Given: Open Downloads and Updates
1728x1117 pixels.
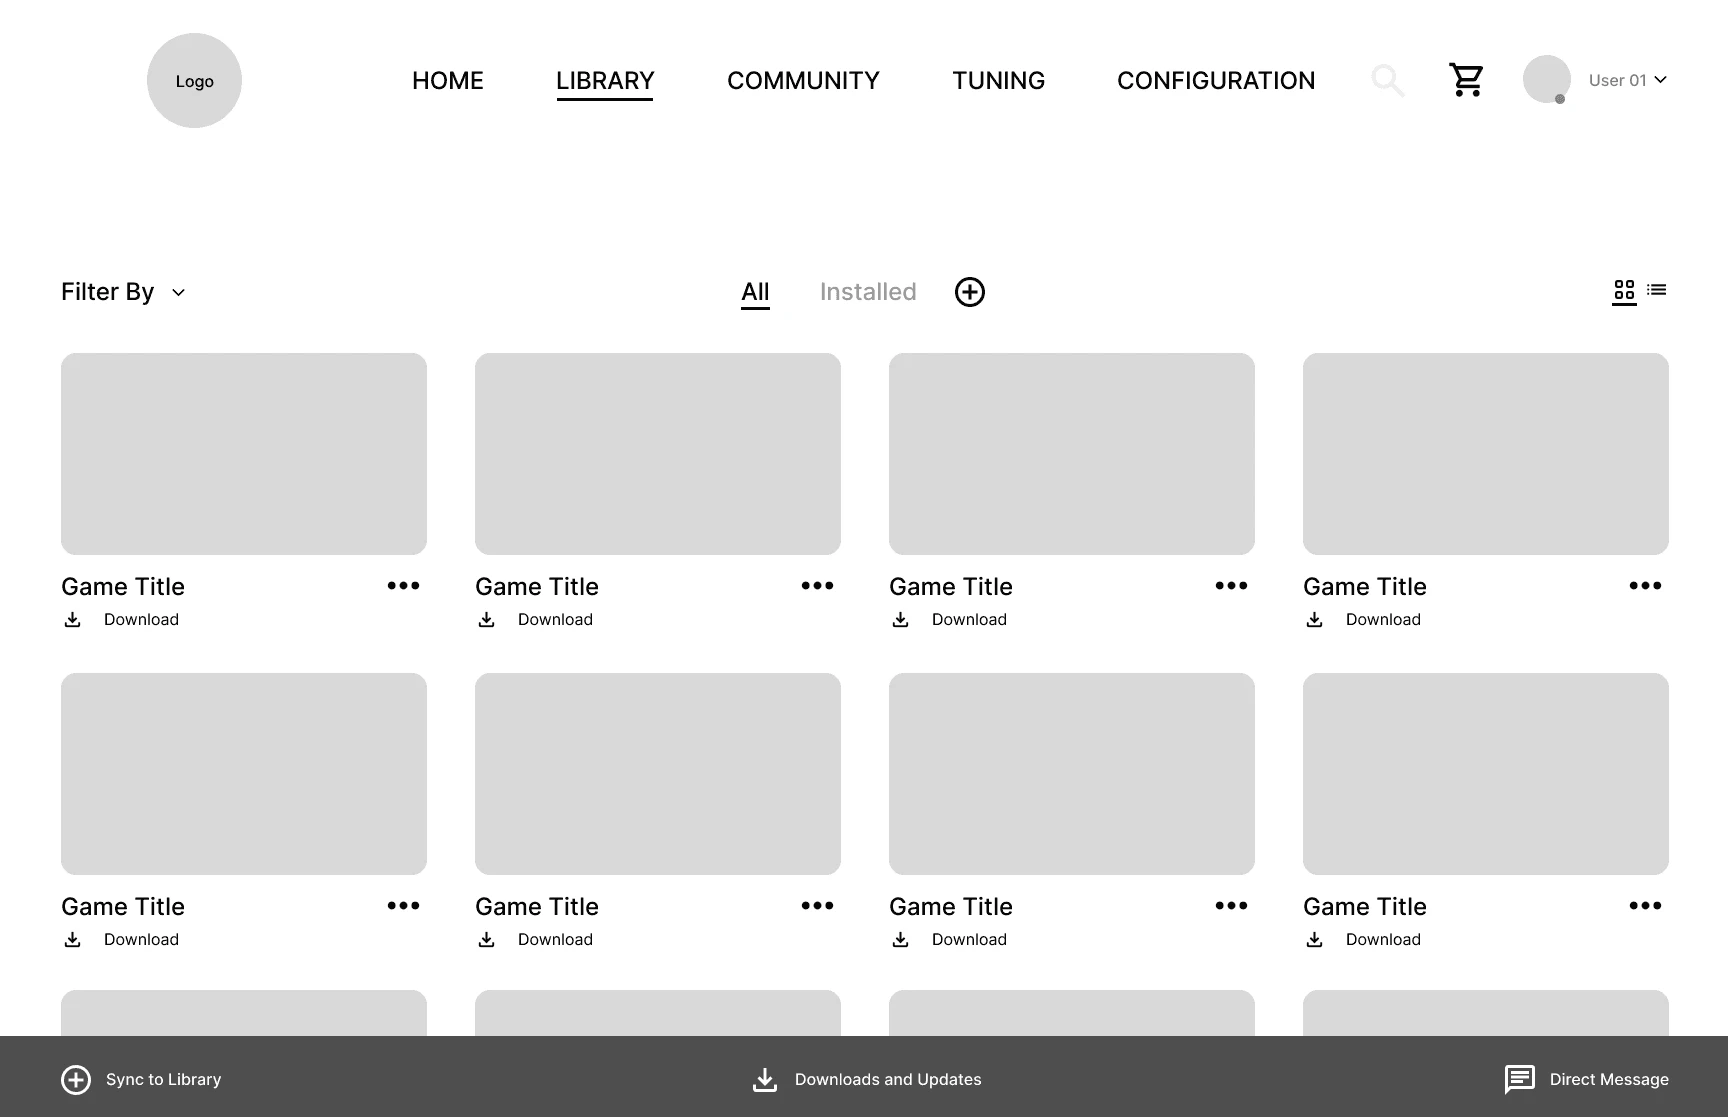Looking at the screenshot, I should (866, 1080).
